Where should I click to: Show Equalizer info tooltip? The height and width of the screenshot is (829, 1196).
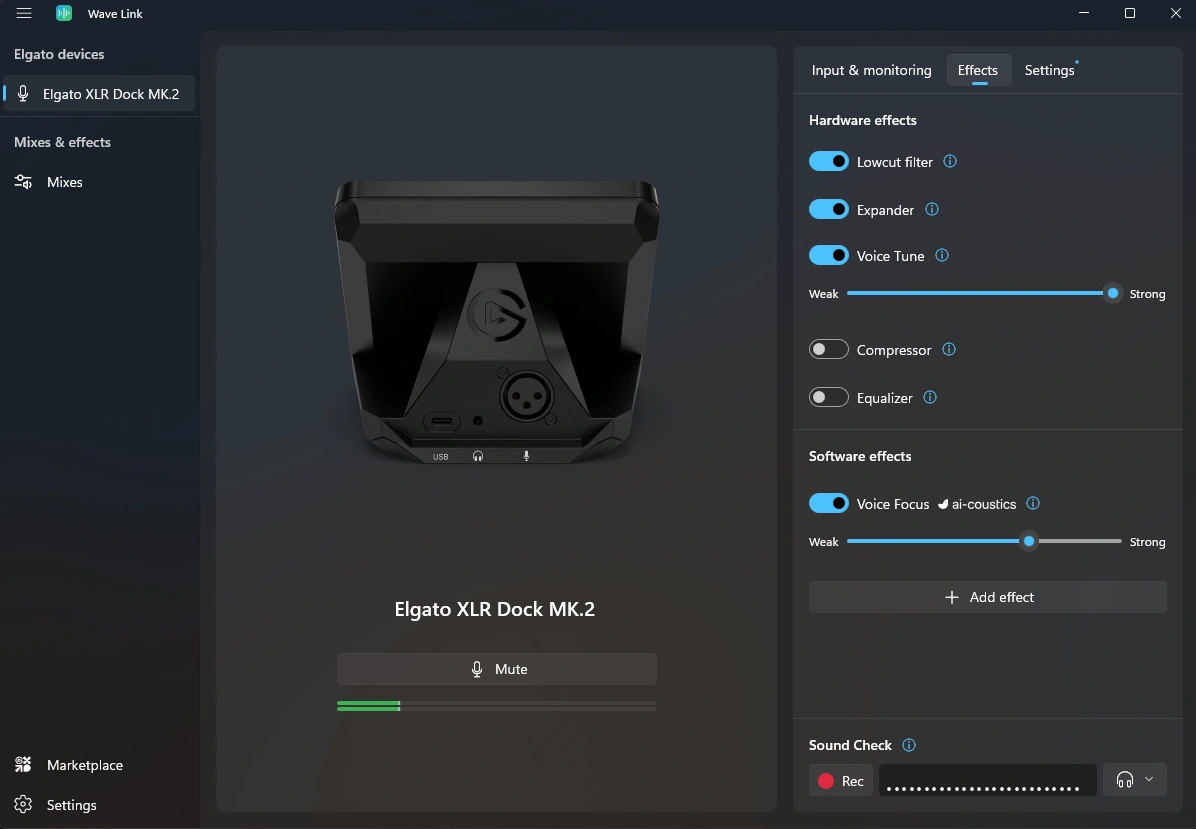pos(930,398)
